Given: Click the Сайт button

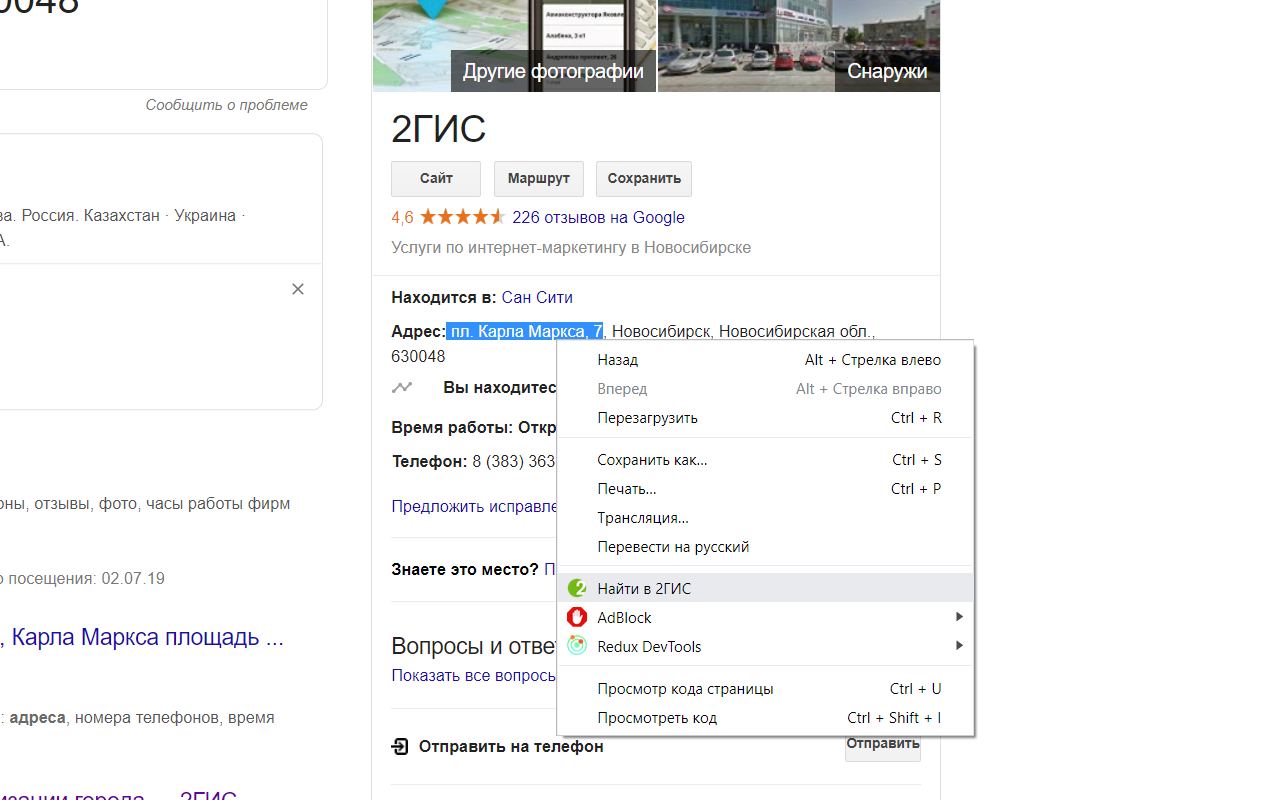Looking at the screenshot, I should [435, 178].
